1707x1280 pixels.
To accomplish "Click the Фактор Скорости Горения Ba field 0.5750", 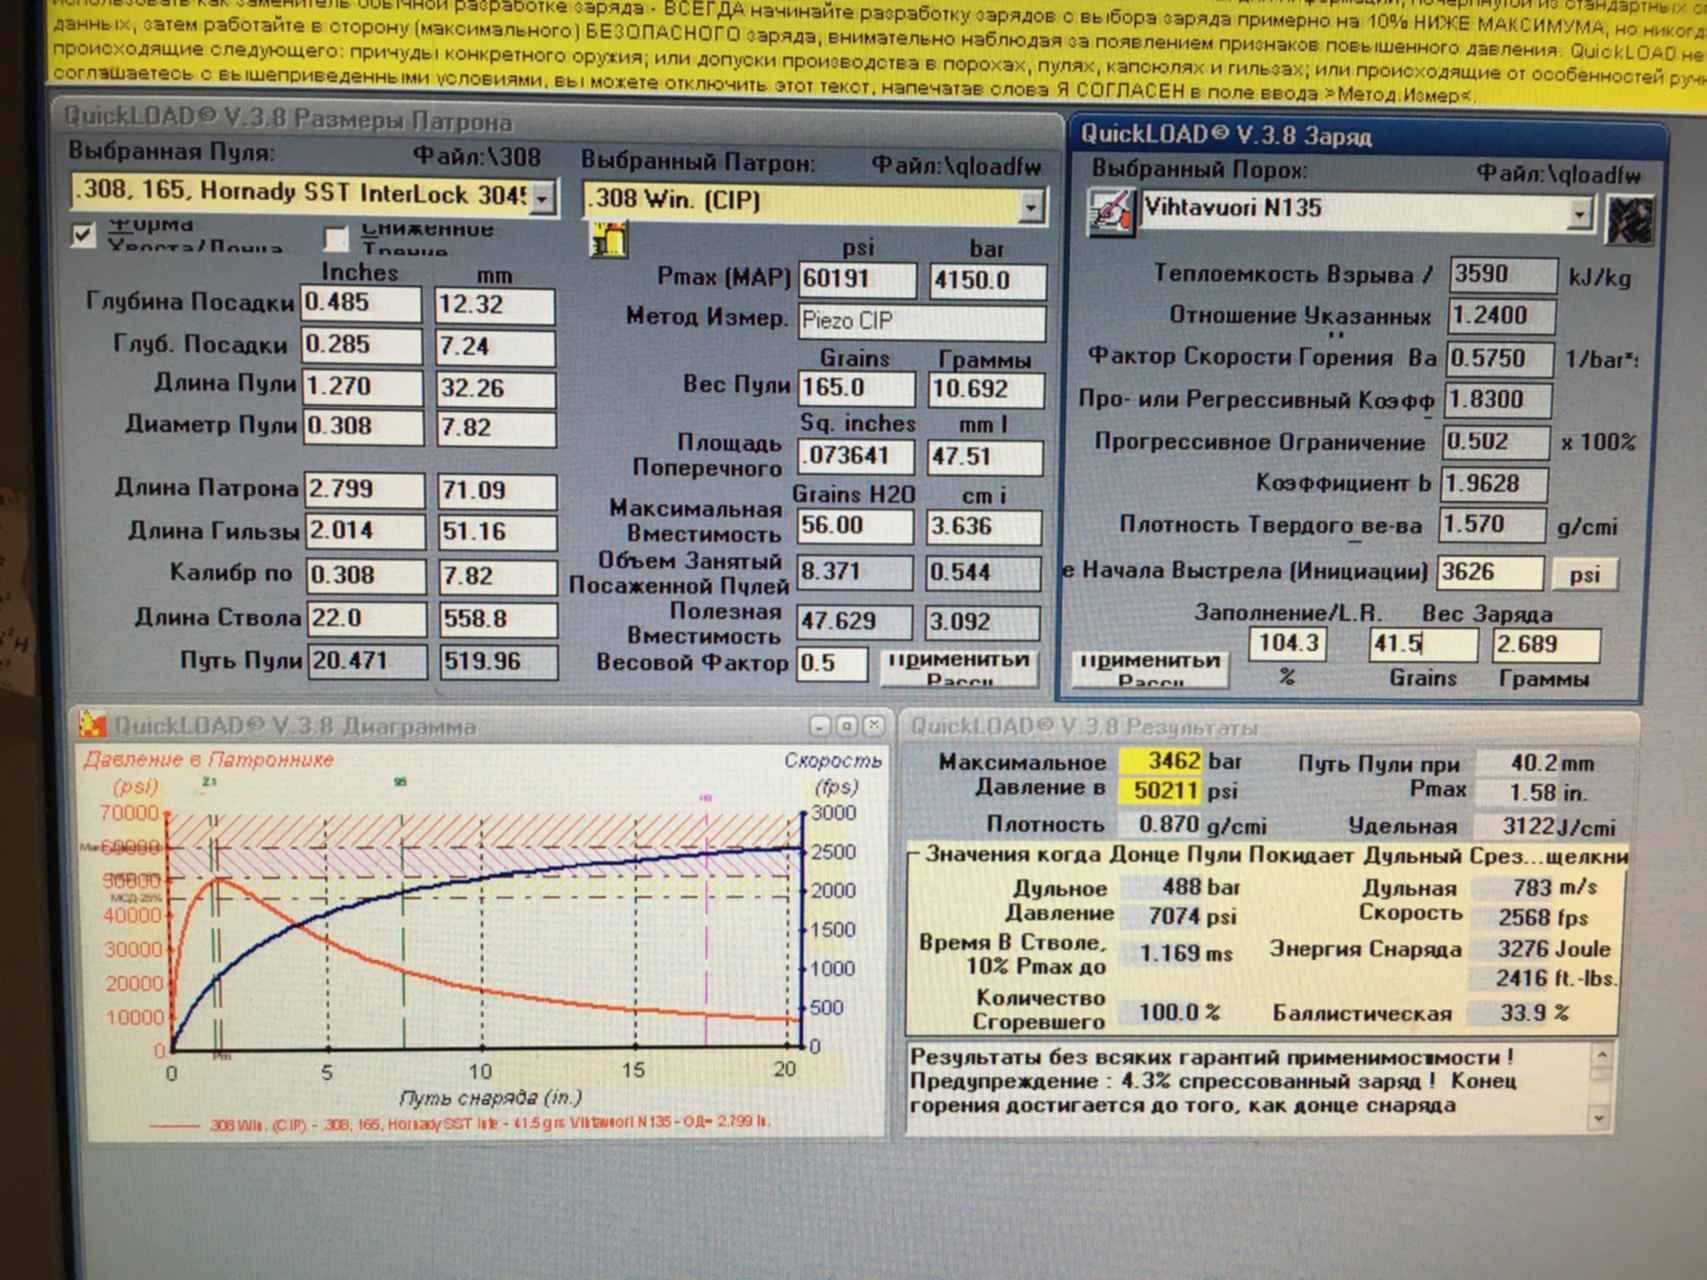I will 1500,359.
